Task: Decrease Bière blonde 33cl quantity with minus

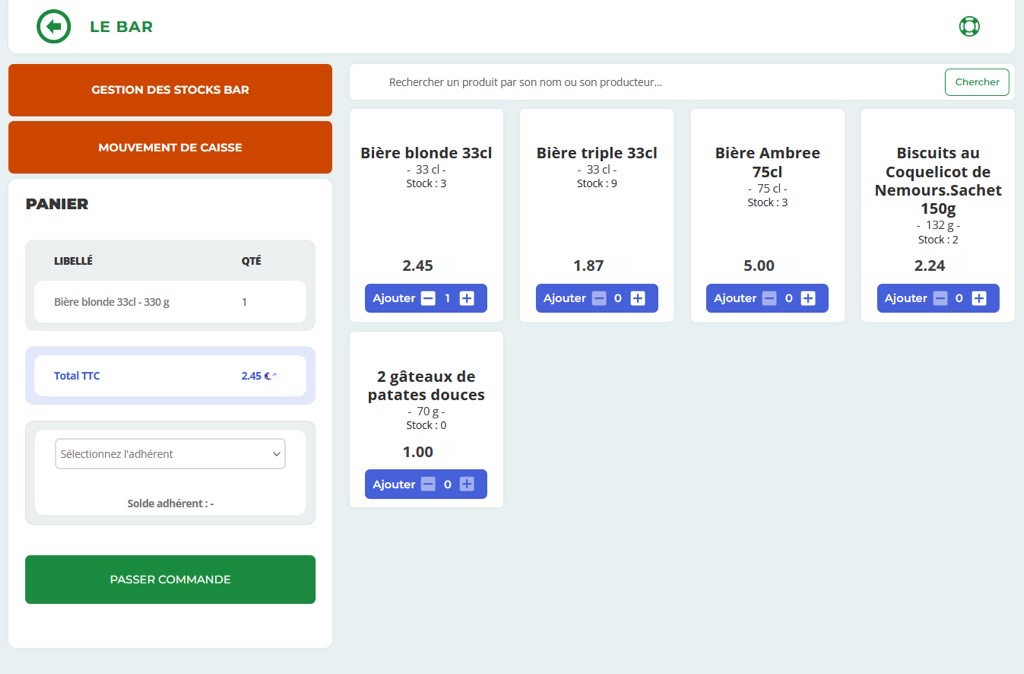Action: point(428,298)
